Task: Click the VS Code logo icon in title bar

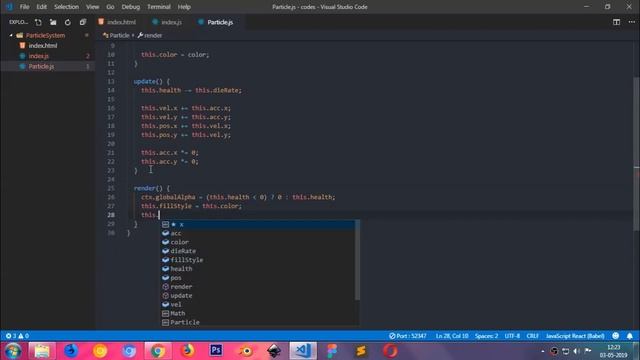Action: [9, 7]
